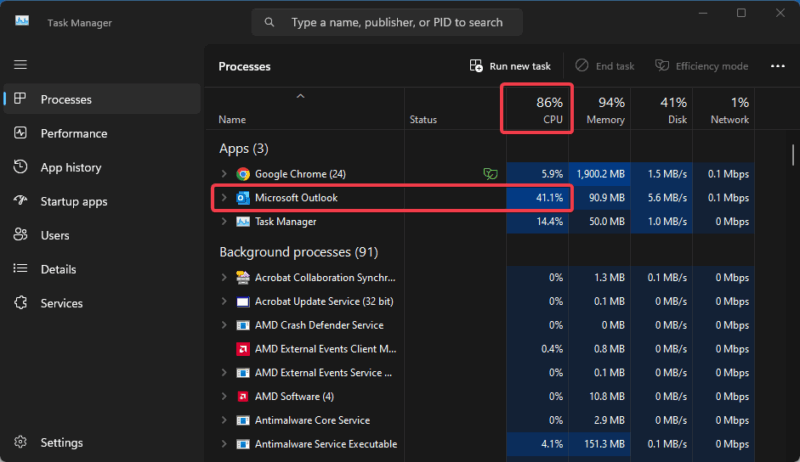
Task: Expand Antimalware Core Service entry
Action: [224, 420]
